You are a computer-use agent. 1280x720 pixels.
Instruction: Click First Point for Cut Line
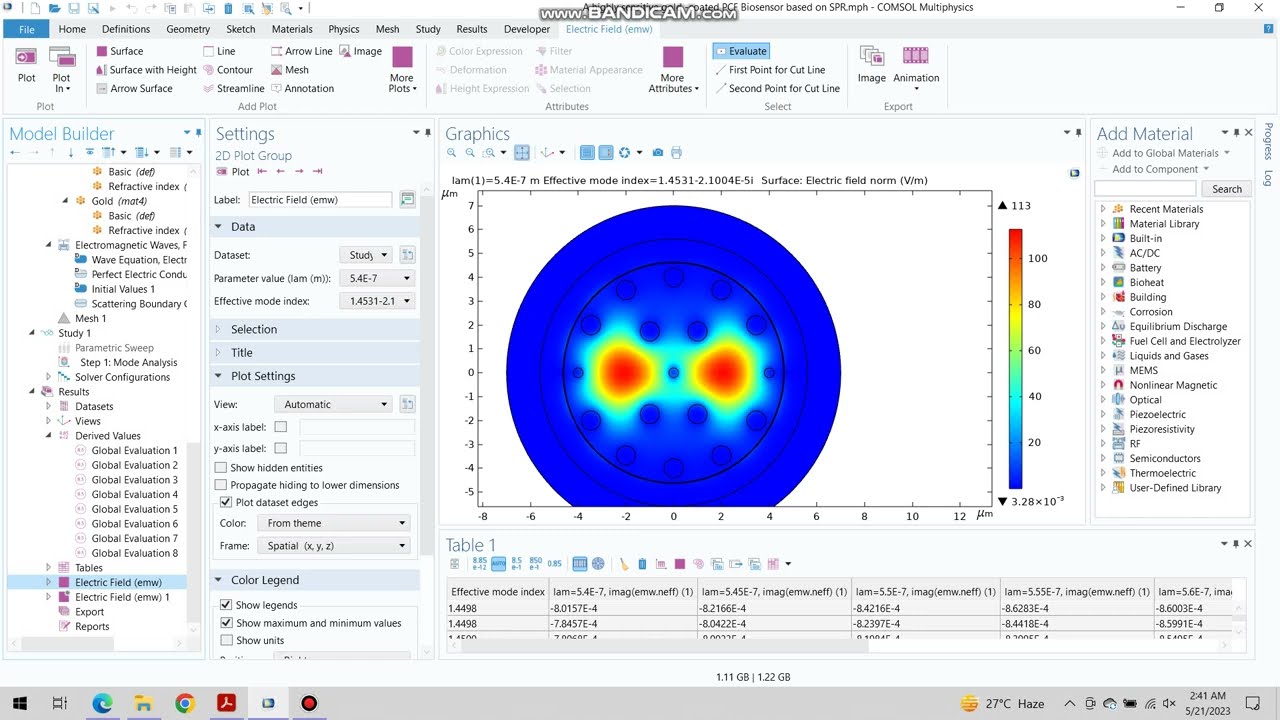(770, 70)
